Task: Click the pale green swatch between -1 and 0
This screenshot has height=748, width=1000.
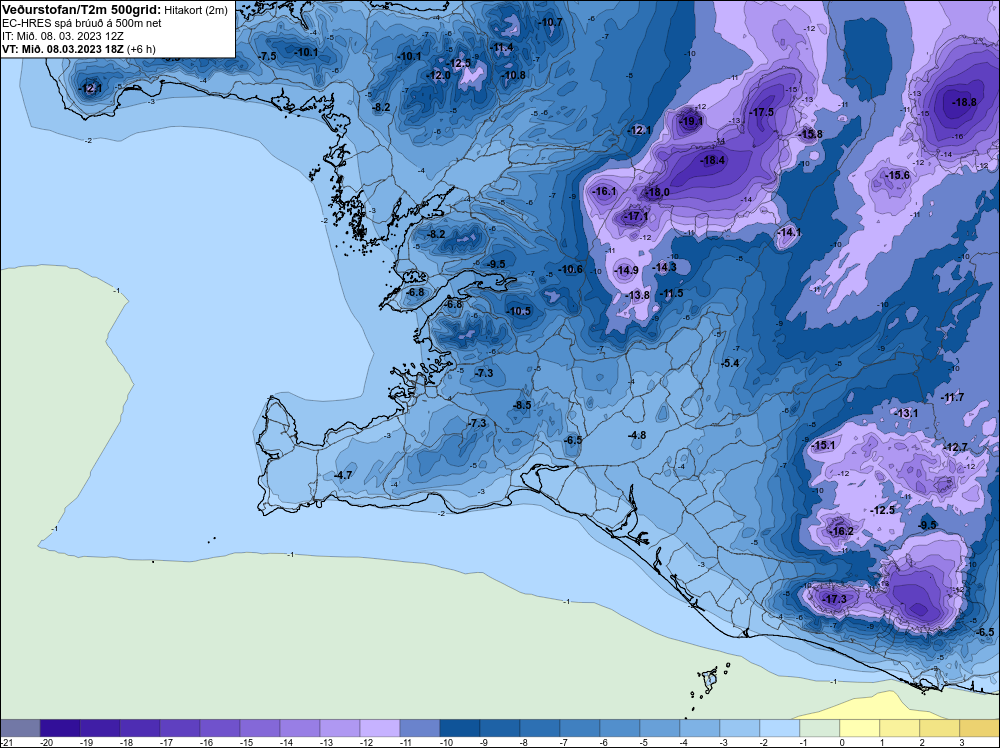Action: point(820,728)
